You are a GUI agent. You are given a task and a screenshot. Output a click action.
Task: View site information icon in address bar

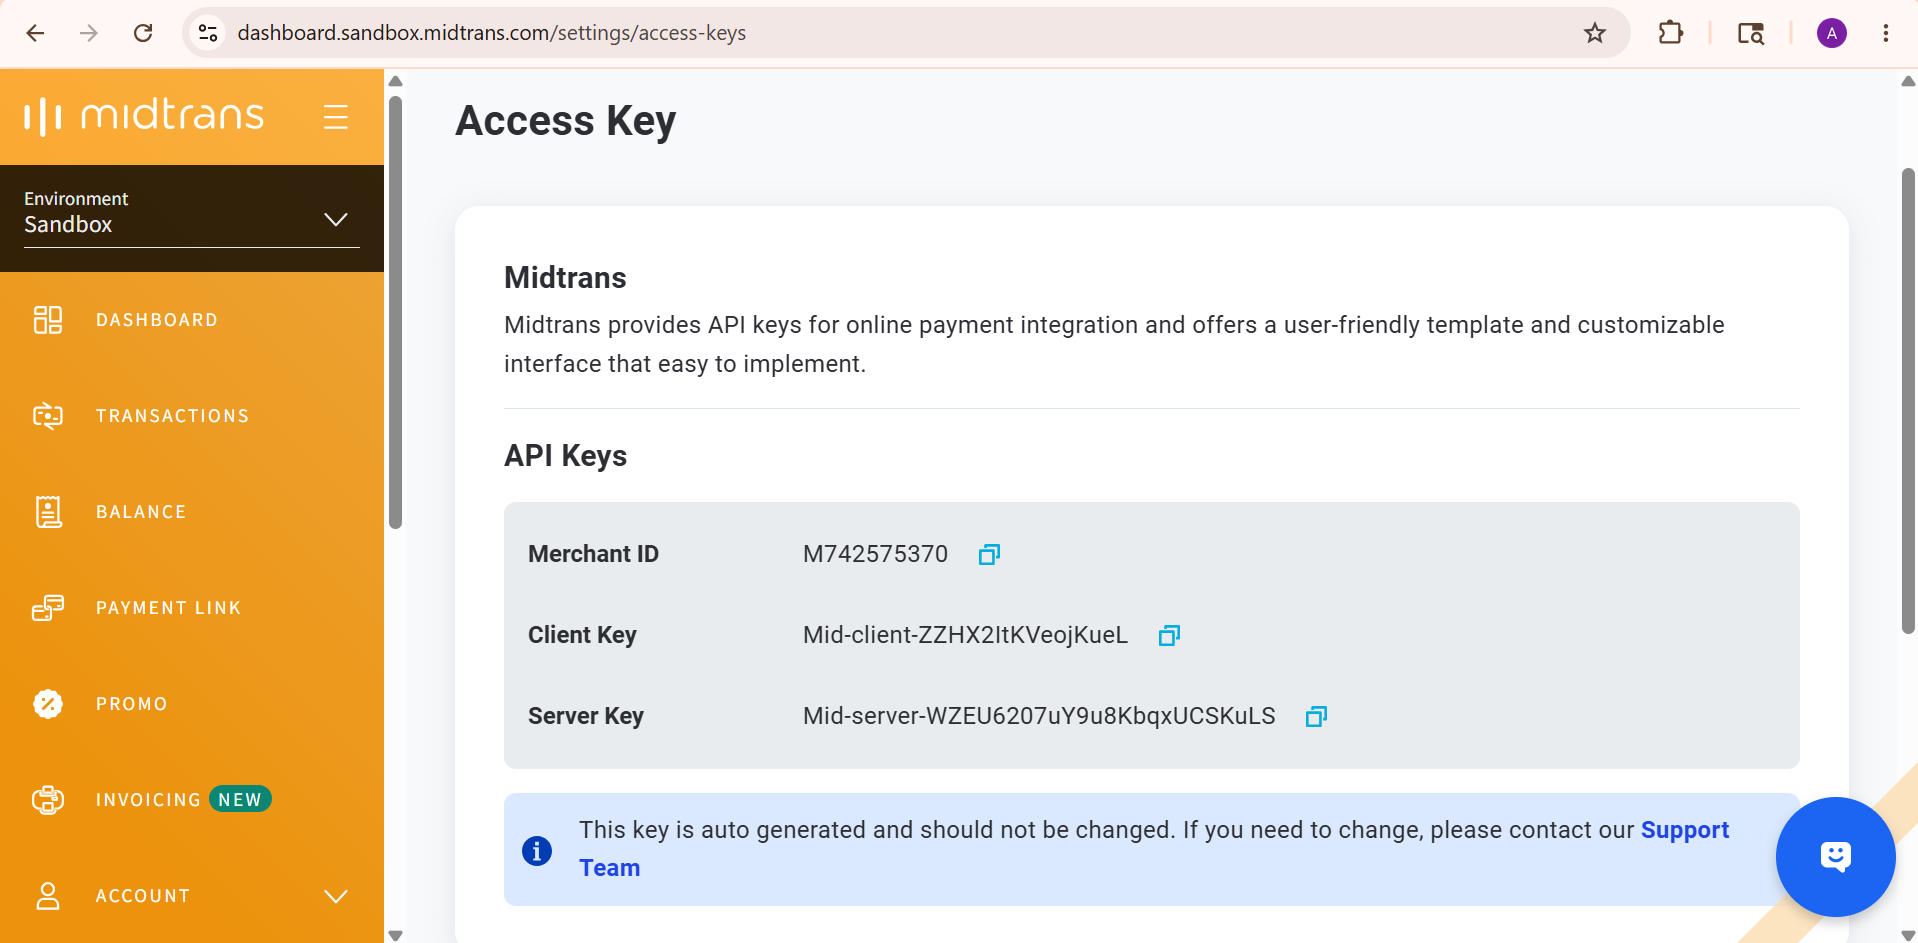pos(208,33)
